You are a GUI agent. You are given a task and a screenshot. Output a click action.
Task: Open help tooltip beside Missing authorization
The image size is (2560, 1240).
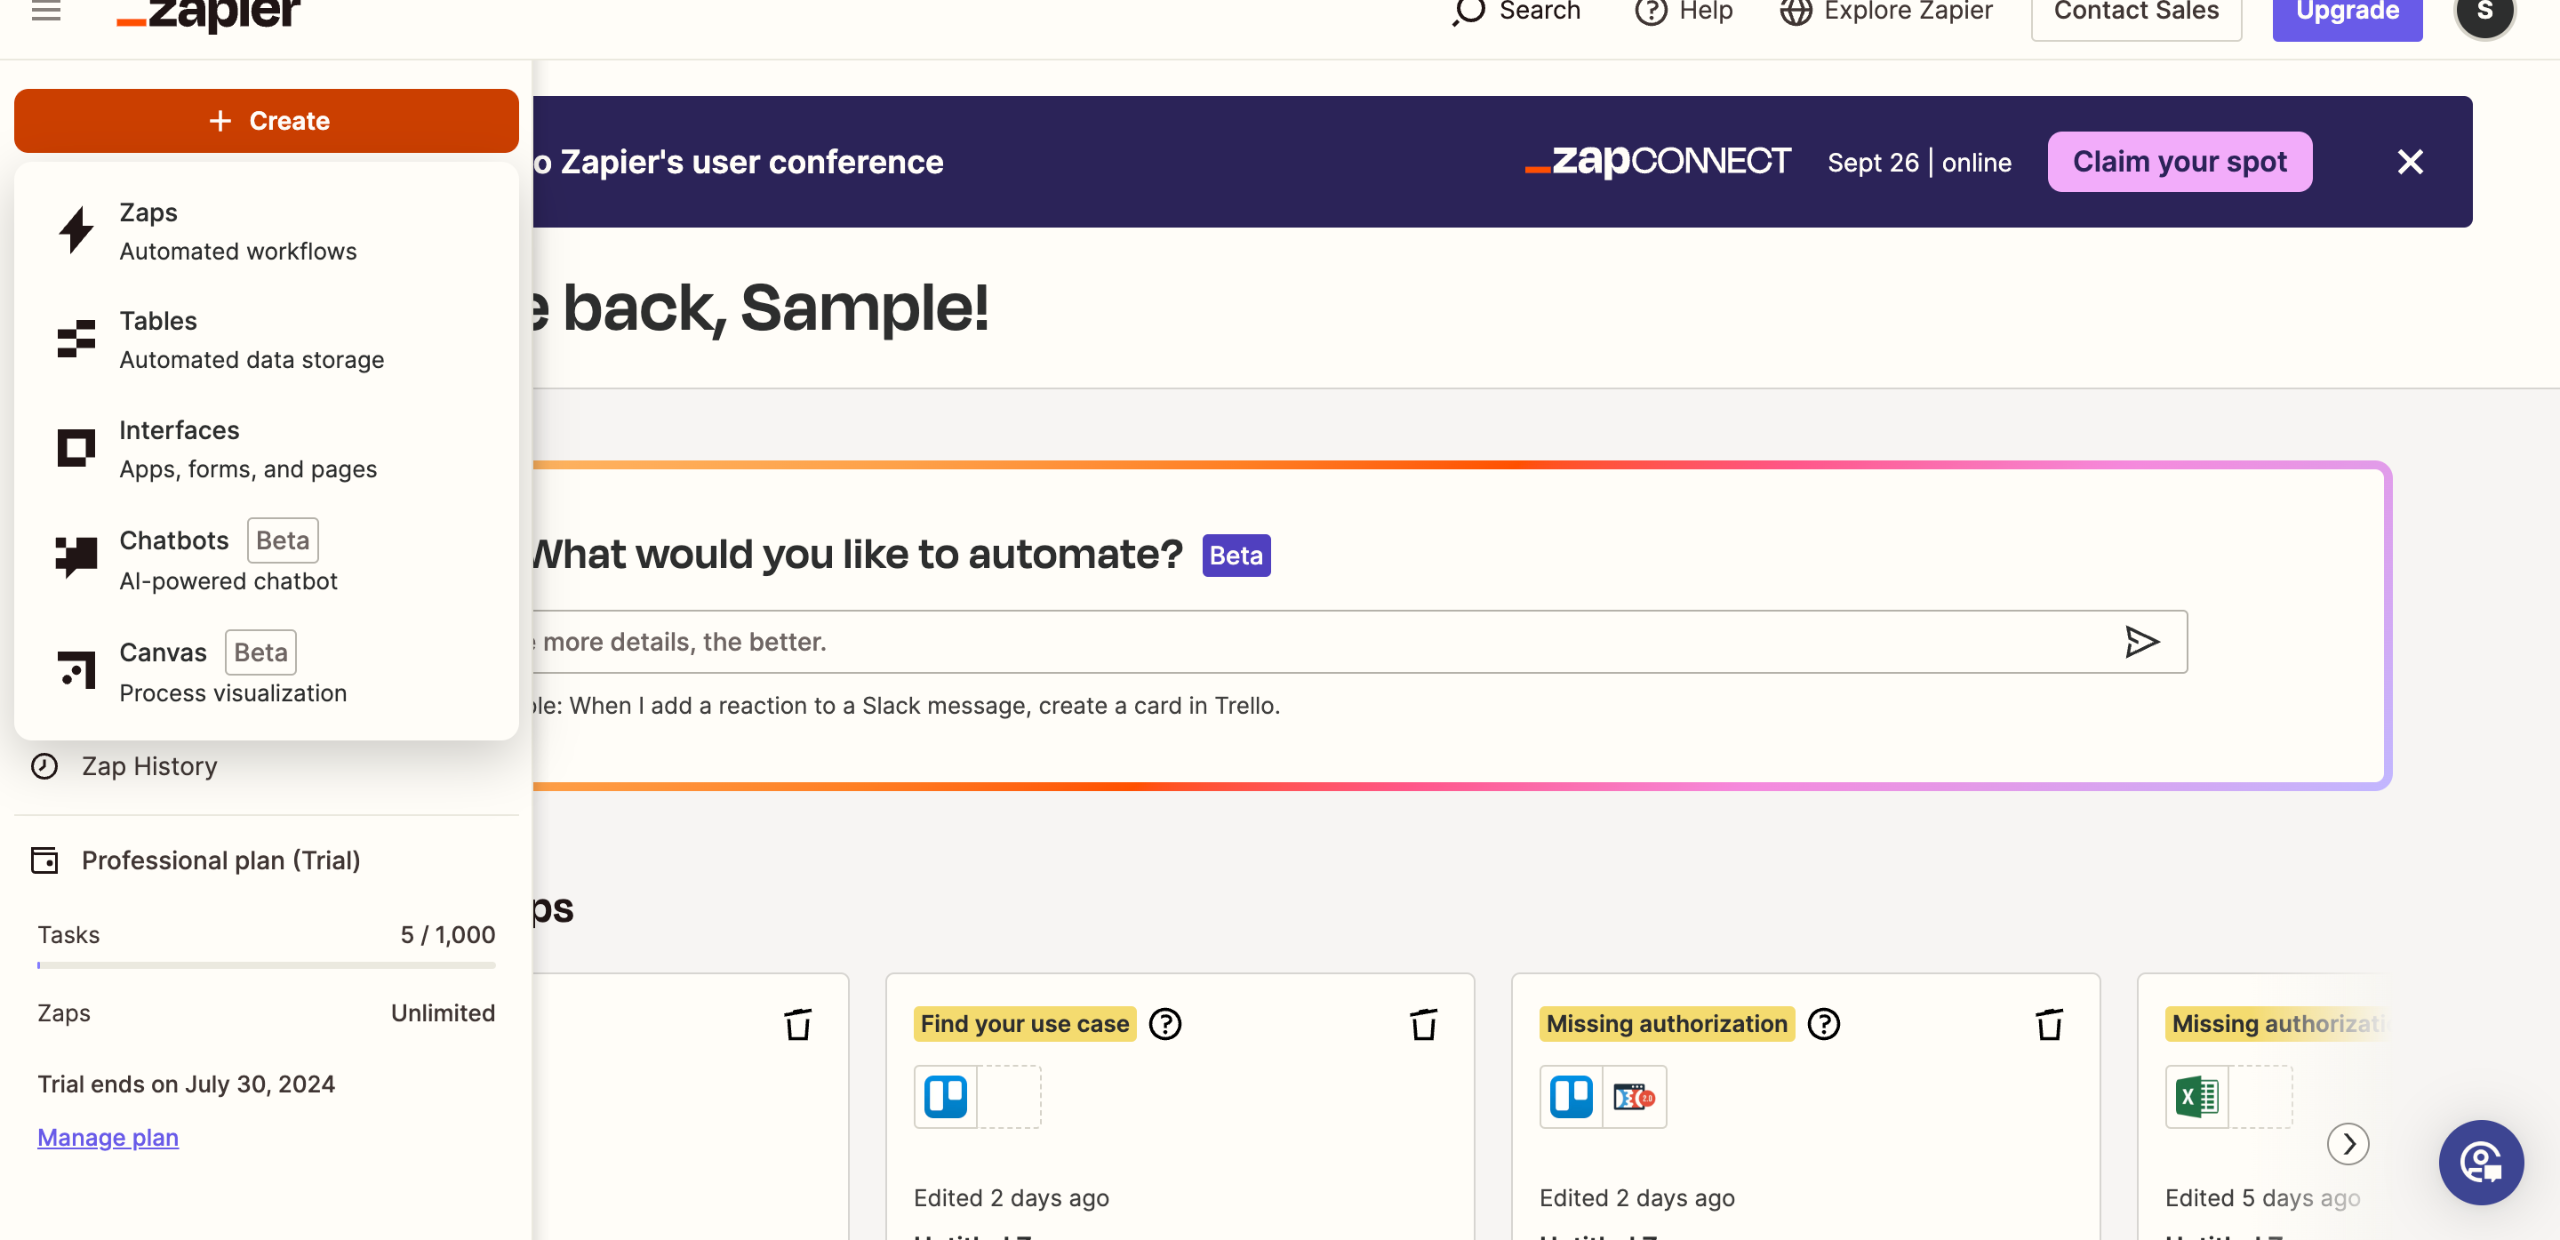click(x=1824, y=1024)
